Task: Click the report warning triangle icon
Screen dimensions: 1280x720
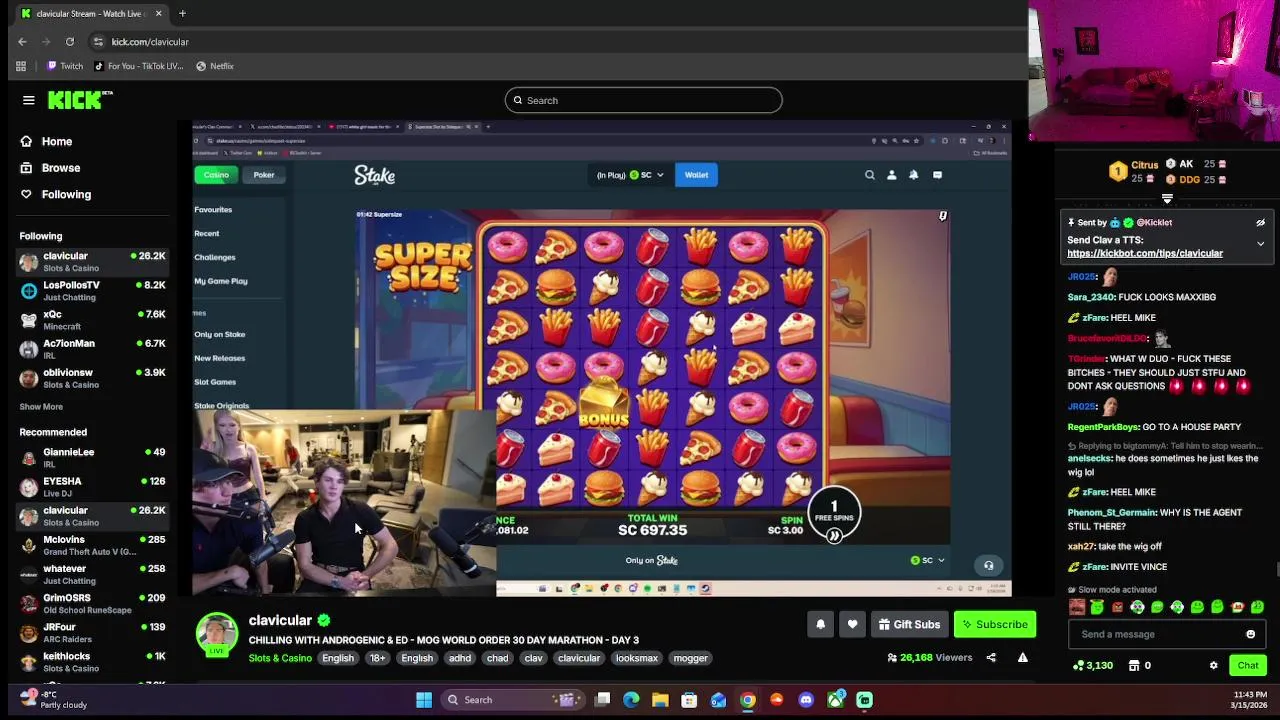Action: coord(1022,658)
